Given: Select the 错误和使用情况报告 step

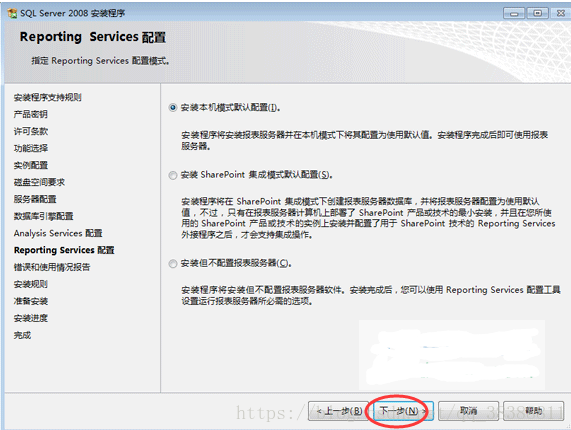Looking at the screenshot, I should (x=52, y=267).
